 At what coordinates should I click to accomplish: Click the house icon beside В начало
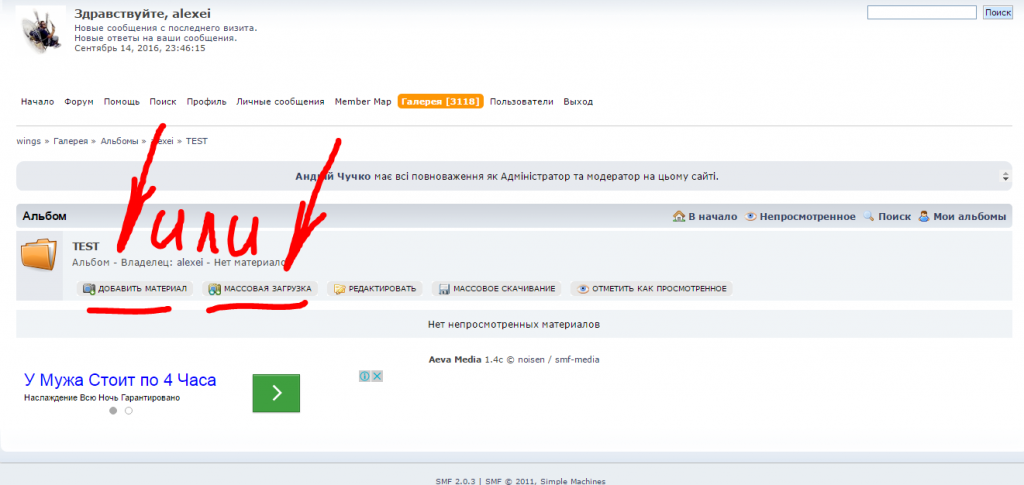[x=679, y=216]
